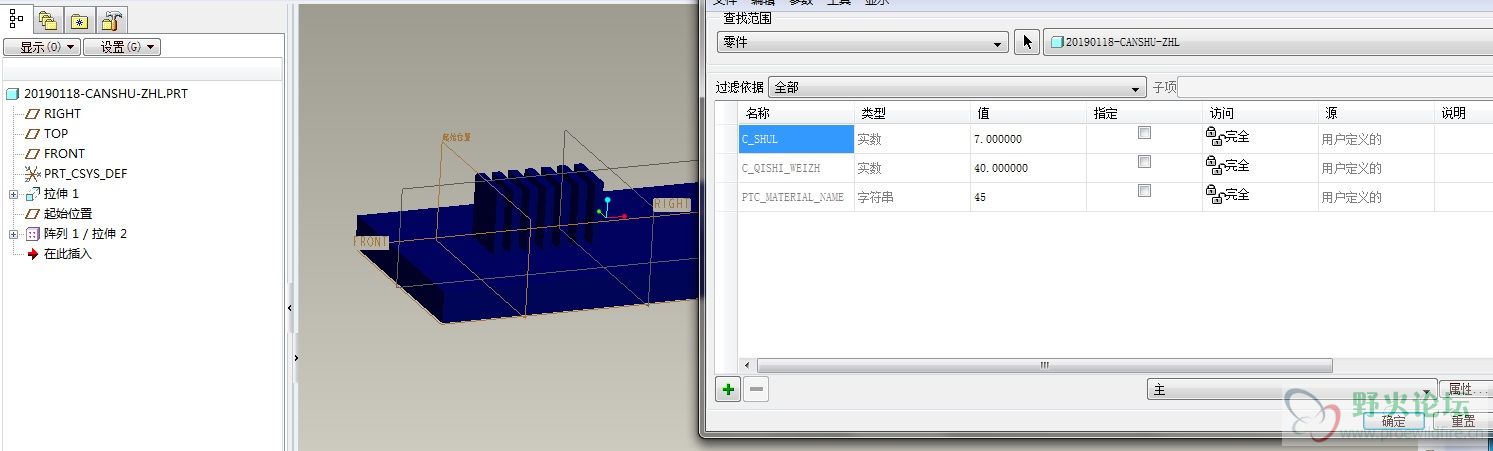Open the Folder Browser tab icon
Viewport: 1493px width, 451px height.
coord(47,20)
